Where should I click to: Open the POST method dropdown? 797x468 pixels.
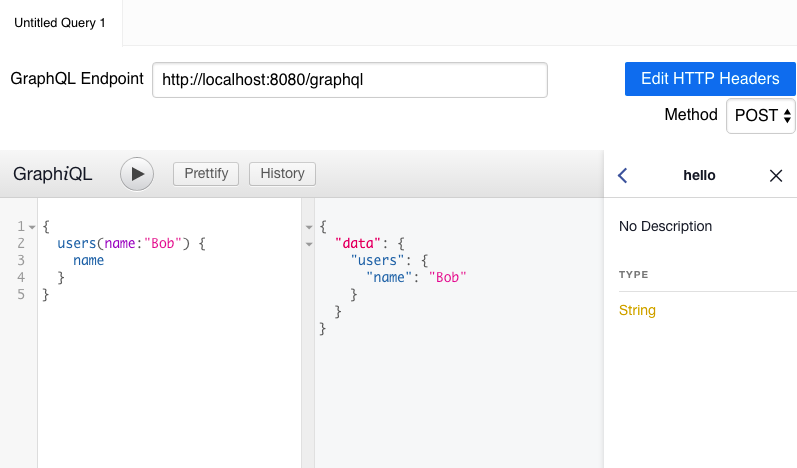tap(761, 115)
